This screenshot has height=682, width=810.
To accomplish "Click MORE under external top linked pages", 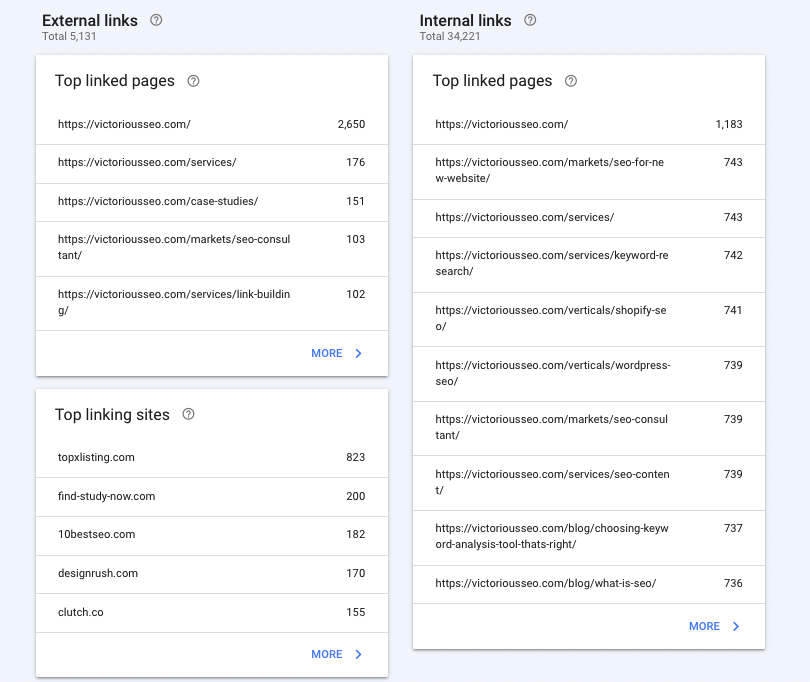I will pyautogui.click(x=326, y=353).
